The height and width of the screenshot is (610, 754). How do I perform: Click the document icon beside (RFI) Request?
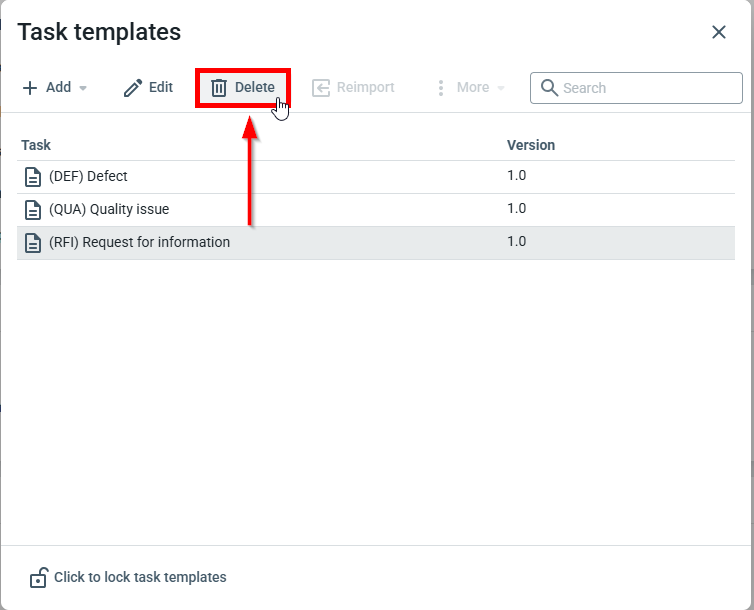(33, 243)
